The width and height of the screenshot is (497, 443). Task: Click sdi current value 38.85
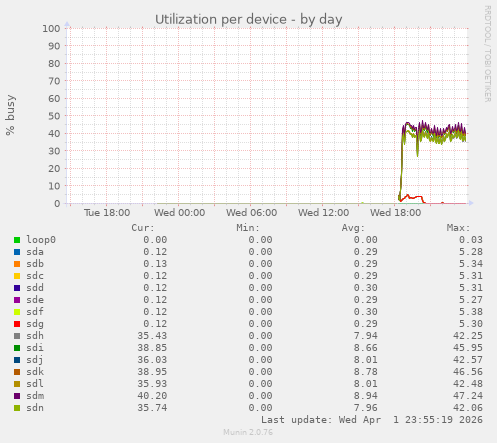[x=152, y=348]
